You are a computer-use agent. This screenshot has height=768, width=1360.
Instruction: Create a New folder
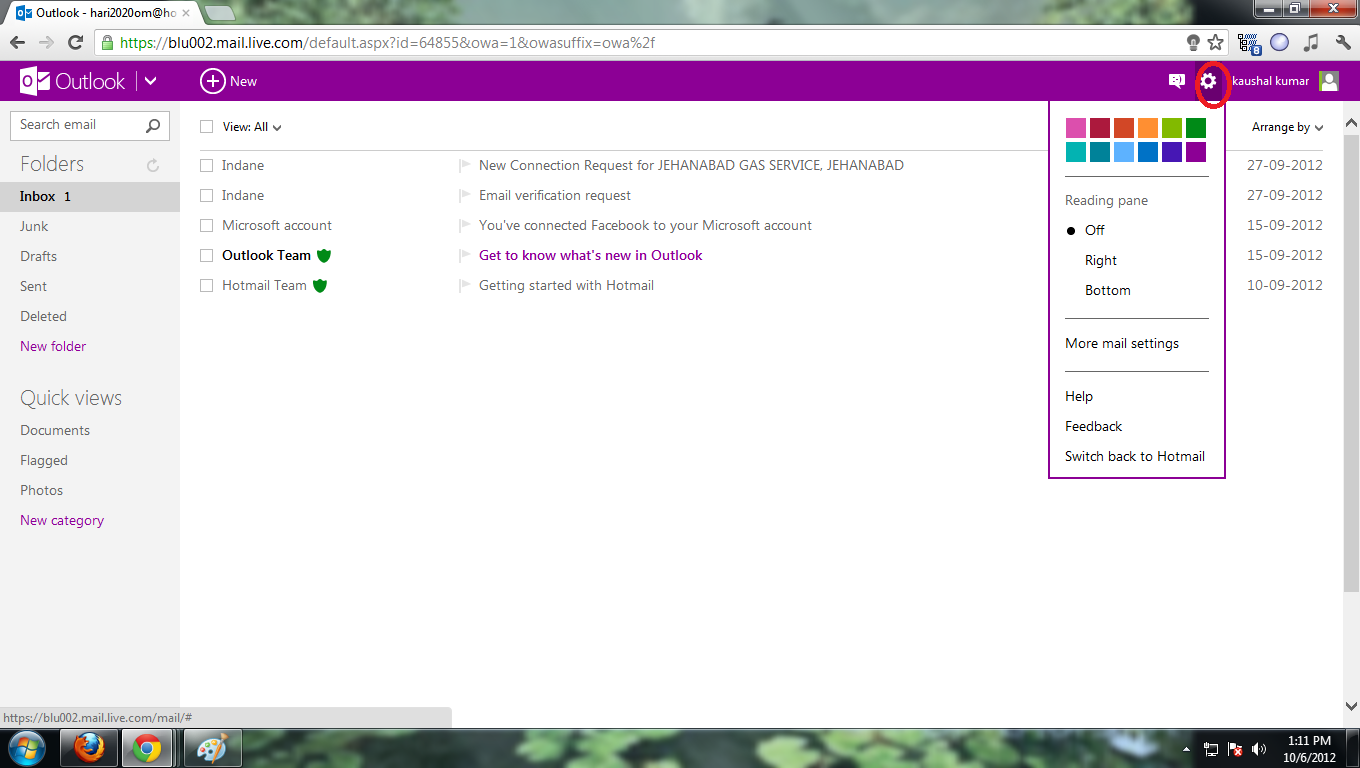pos(53,346)
